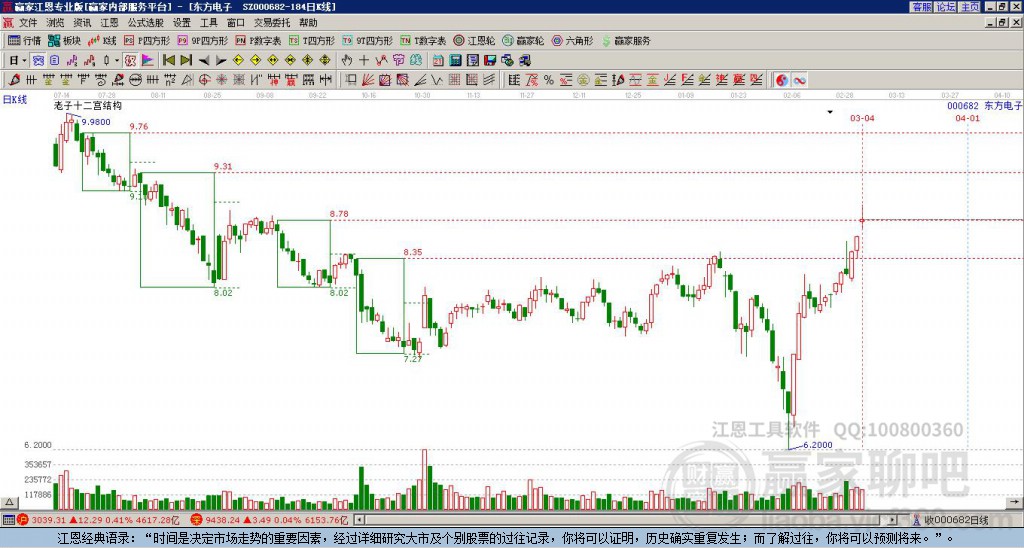This screenshot has width=1024, height=548.
Task: Open the 窗口 menu
Action: (x=236, y=22)
